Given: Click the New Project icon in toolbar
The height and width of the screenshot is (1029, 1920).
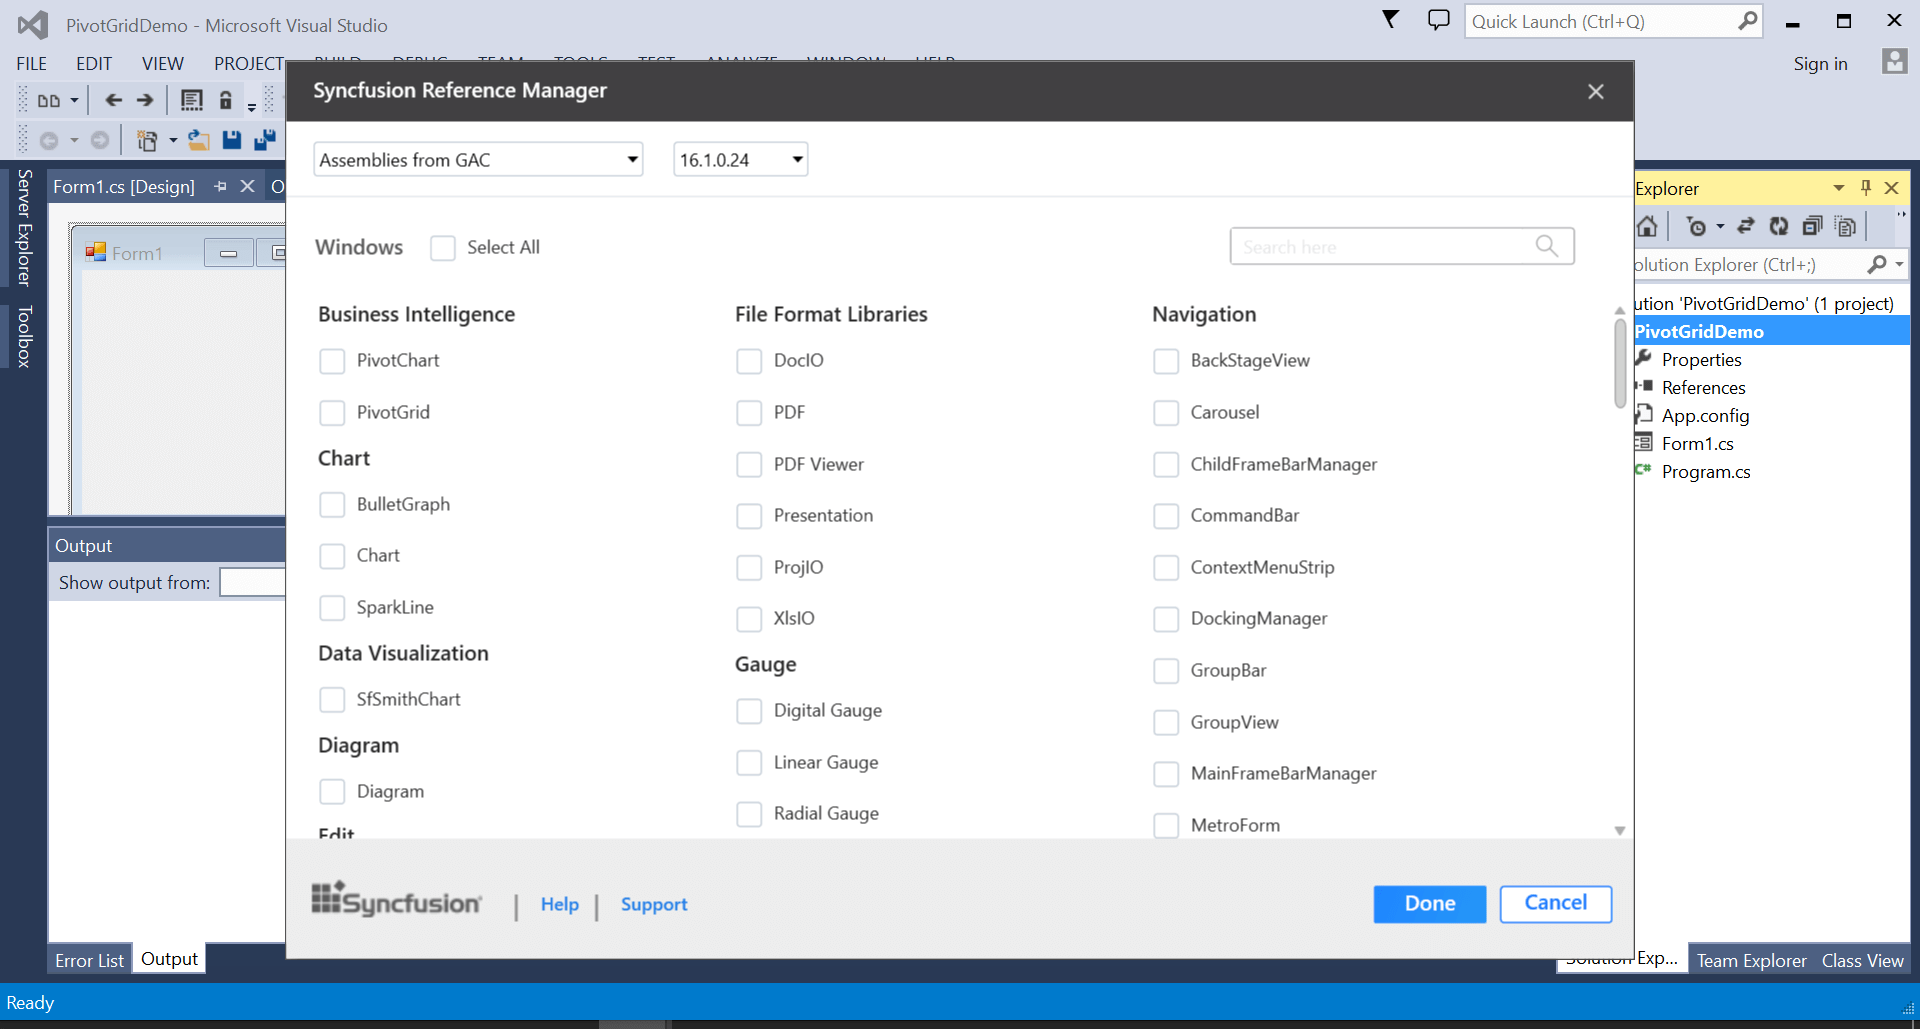Looking at the screenshot, I should point(147,140).
